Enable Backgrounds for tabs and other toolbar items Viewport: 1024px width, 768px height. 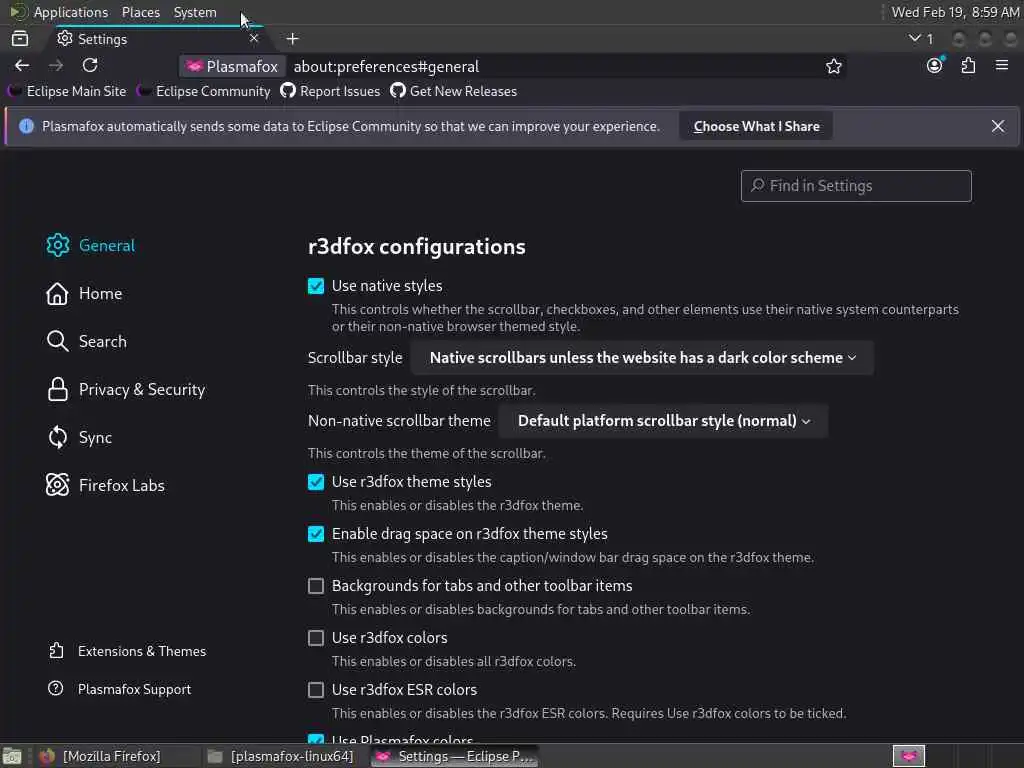coord(316,586)
